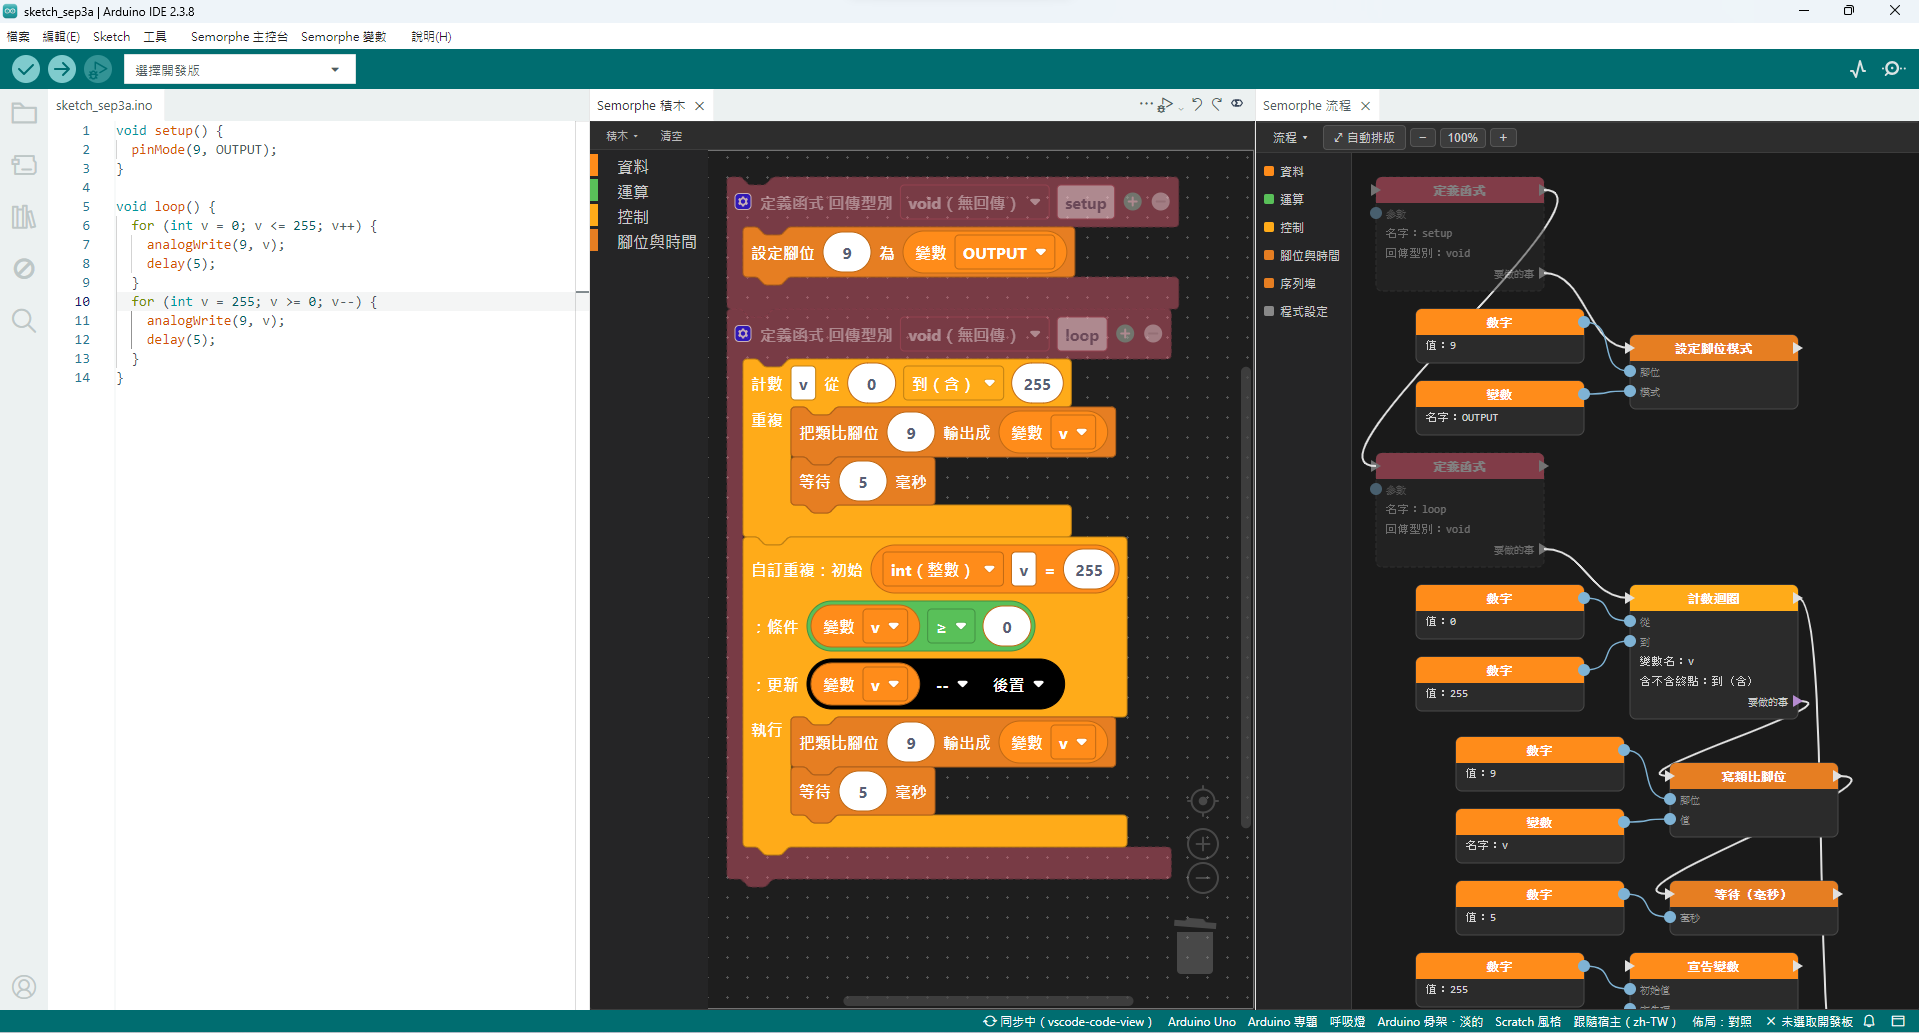Open the 到（含）dropdown in count block
1919x1033 pixels.
pos(953,384)
